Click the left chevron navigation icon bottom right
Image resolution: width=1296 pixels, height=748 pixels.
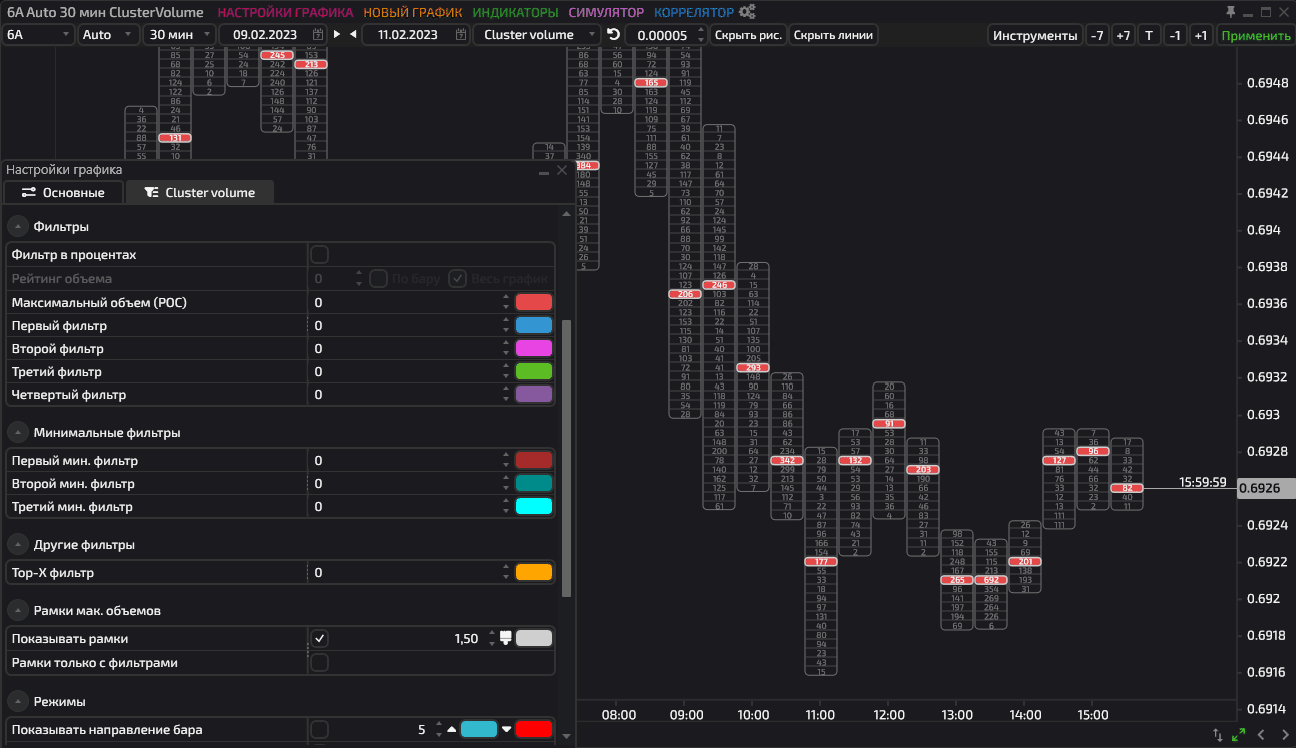(1262, 734)
